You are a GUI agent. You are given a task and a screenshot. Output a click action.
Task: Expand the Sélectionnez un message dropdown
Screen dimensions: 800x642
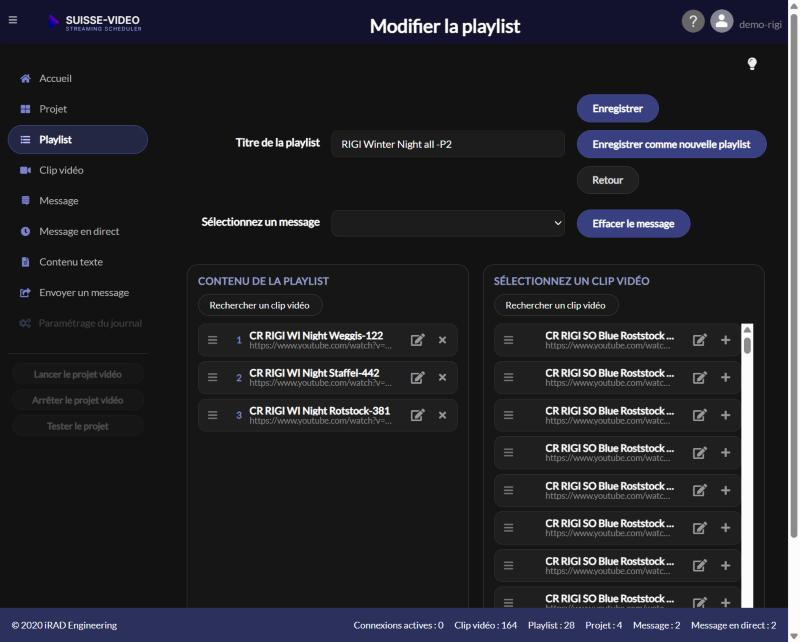click(x=448, y=224)
